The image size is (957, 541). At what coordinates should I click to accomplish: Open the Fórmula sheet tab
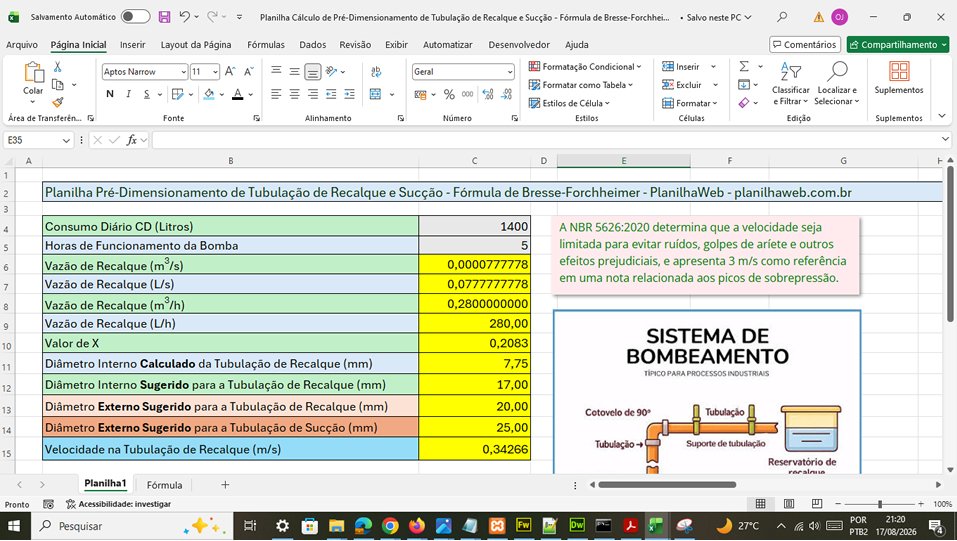[164, 485]
